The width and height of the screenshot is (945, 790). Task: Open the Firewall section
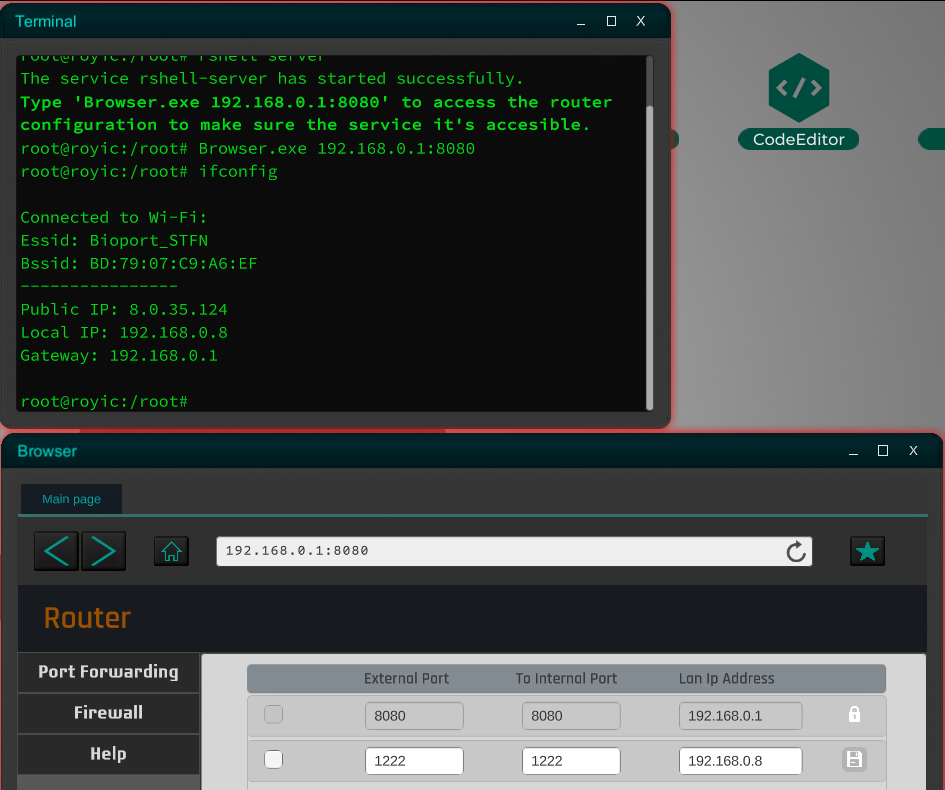pos(108,713)
